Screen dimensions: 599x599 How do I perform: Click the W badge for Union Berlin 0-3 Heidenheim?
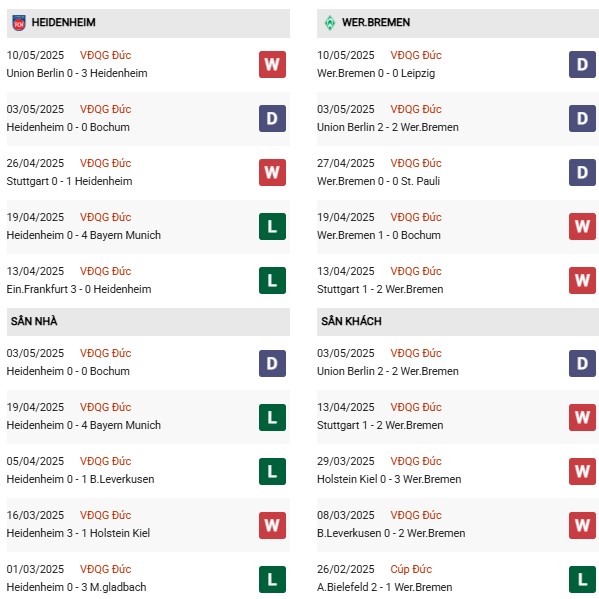[272, 65]
